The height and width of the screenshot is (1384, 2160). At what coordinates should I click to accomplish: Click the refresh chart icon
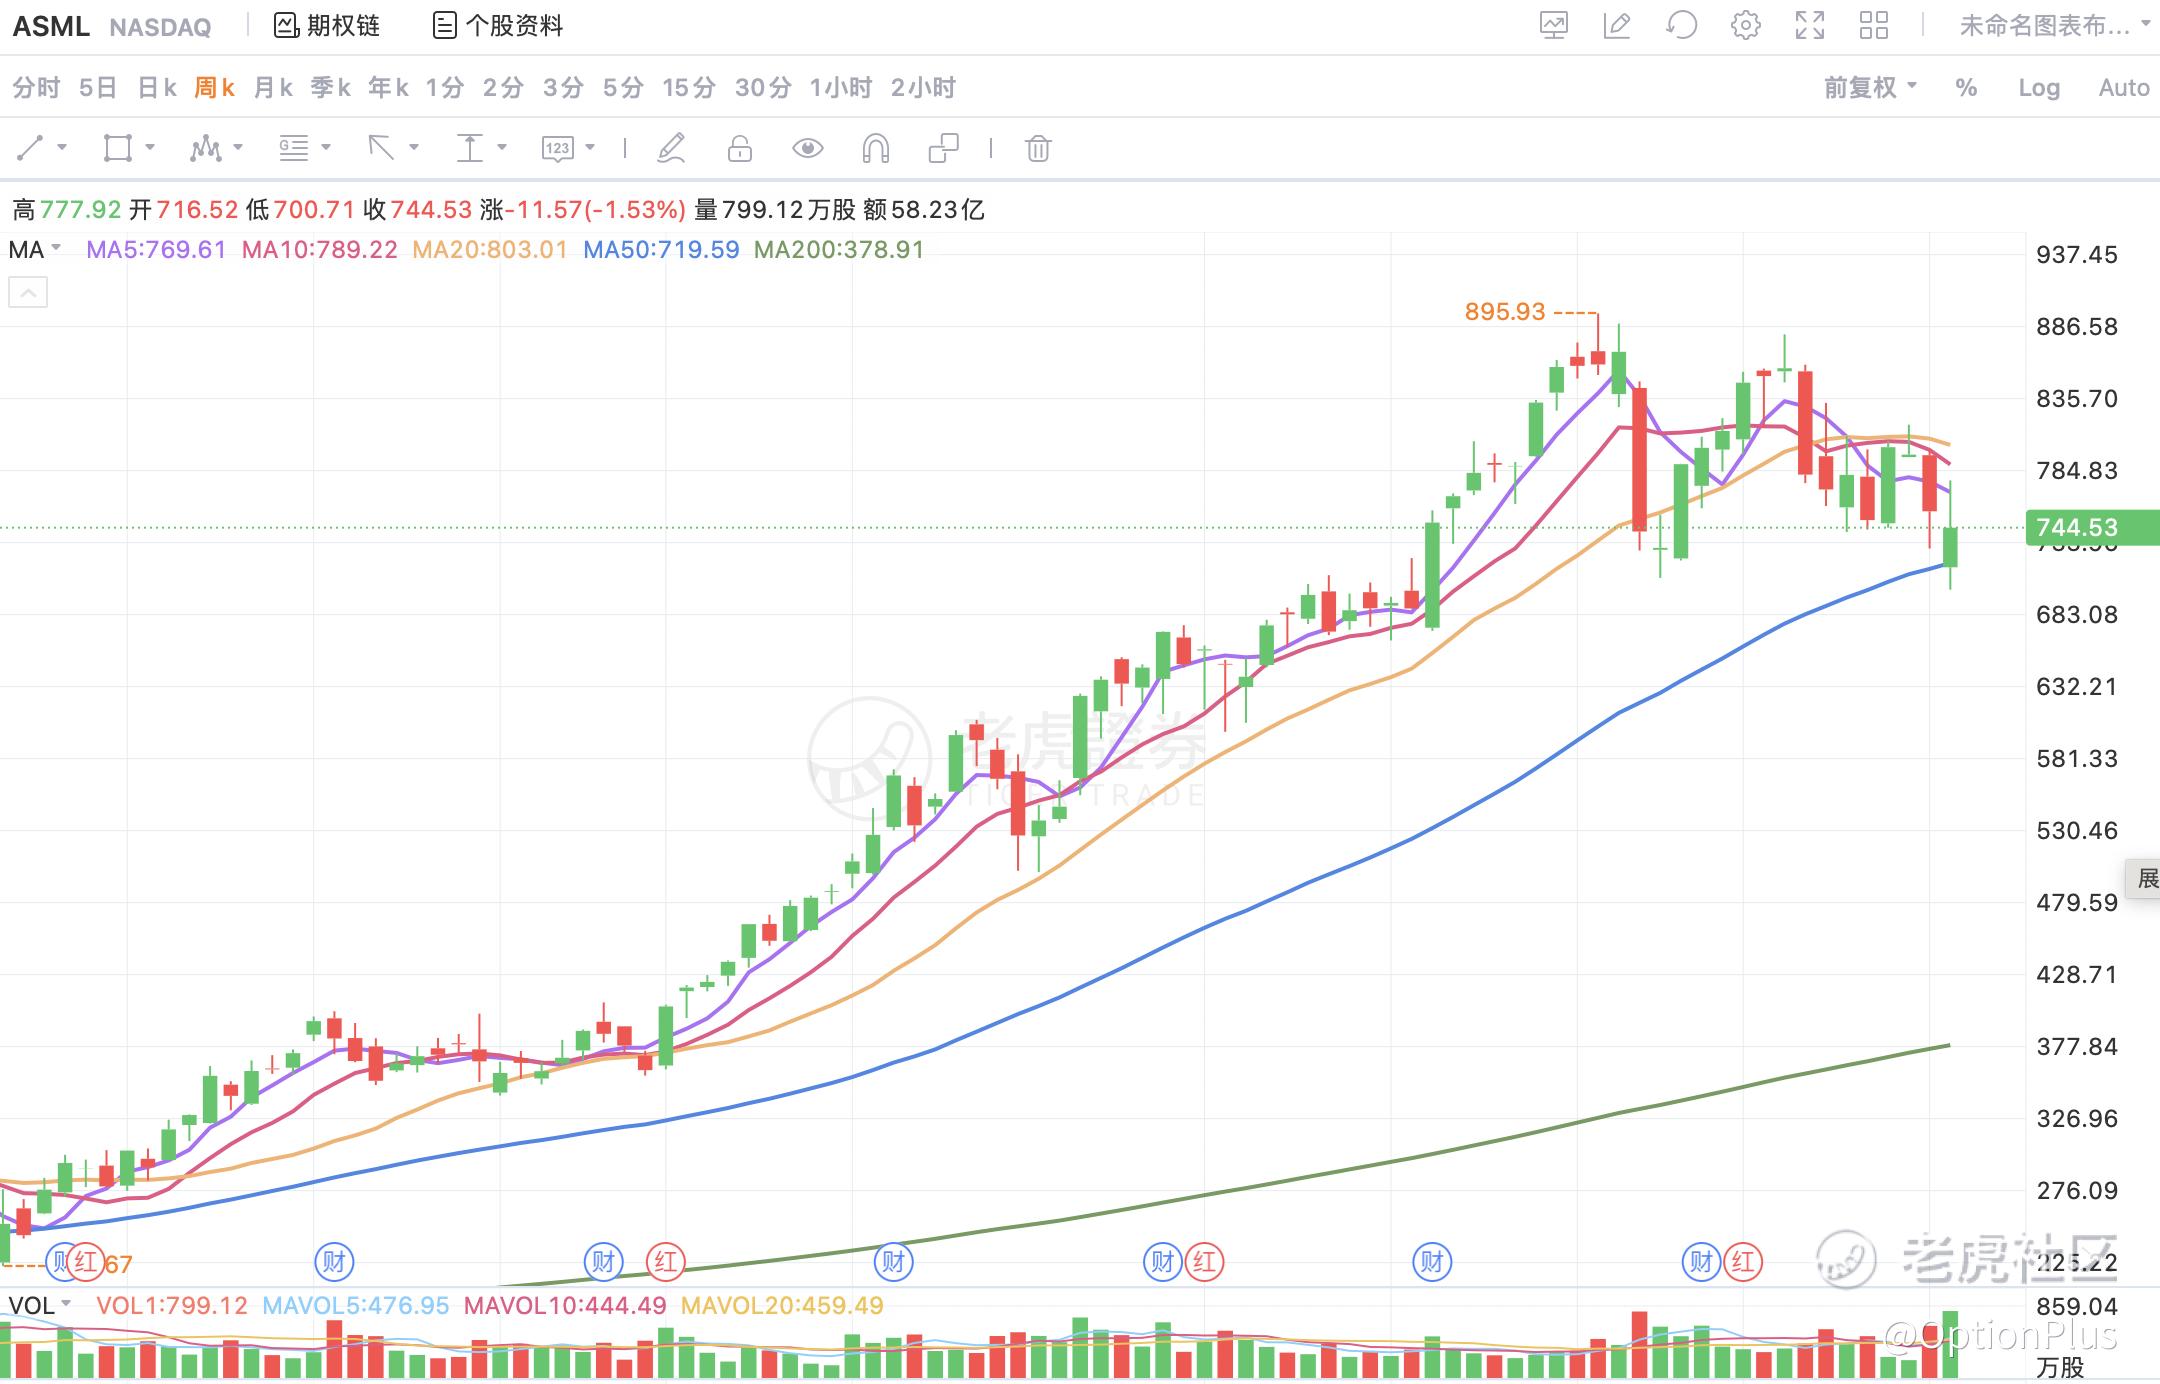[x=1681, y=26]
